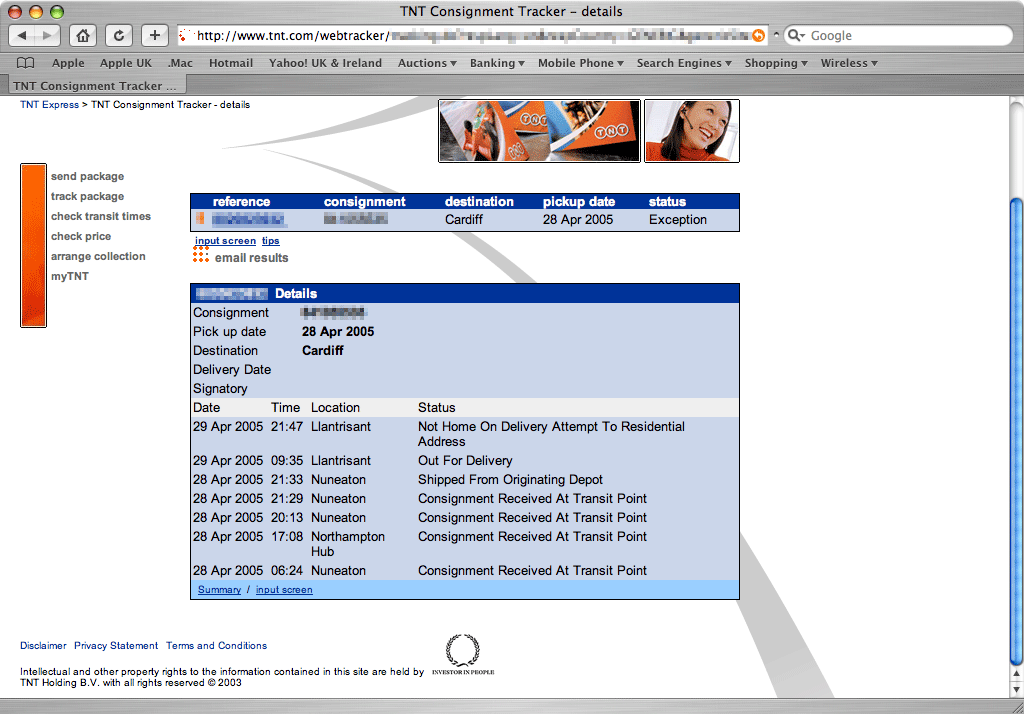
Task: Click input screen link in details footer
Action: point(284,590)
